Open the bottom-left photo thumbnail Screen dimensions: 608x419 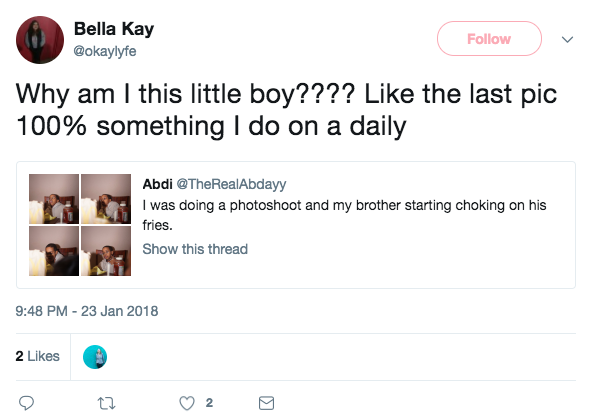point(53,250)
